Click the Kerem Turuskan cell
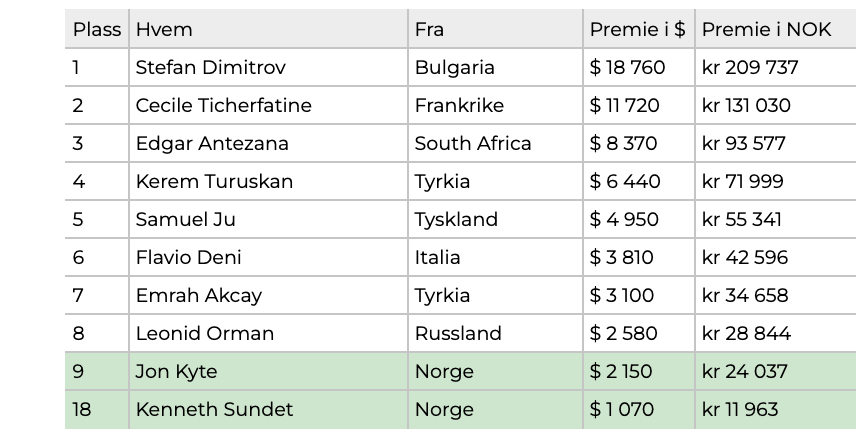The height and width of the screenshot is (438, 866). pyautogui.click(x=268, y=182)
